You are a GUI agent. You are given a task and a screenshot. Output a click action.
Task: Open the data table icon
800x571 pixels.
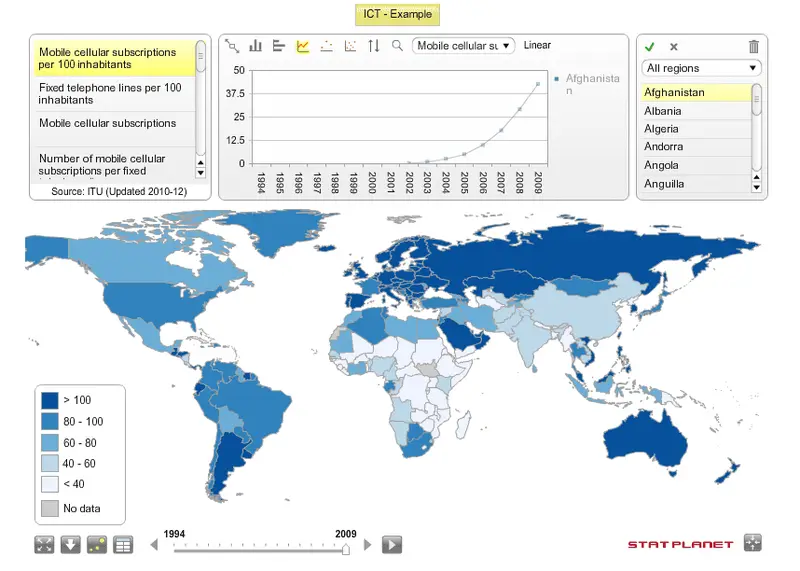click(x=123, y=544)
